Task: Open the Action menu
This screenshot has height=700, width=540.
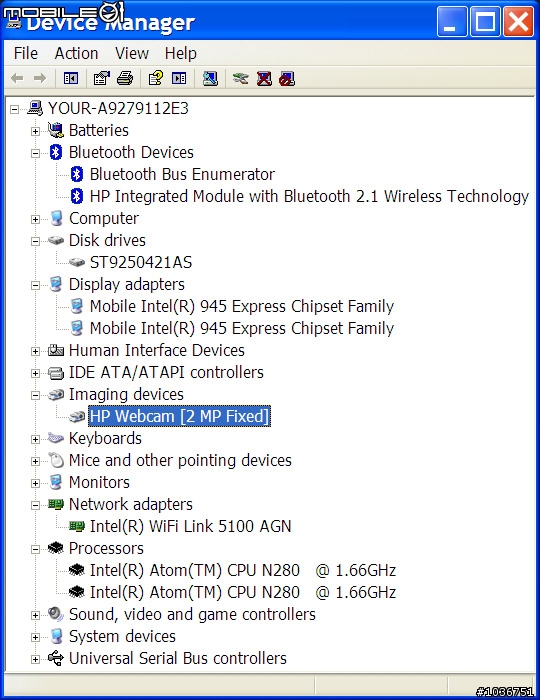Action: tap(76, 53)
